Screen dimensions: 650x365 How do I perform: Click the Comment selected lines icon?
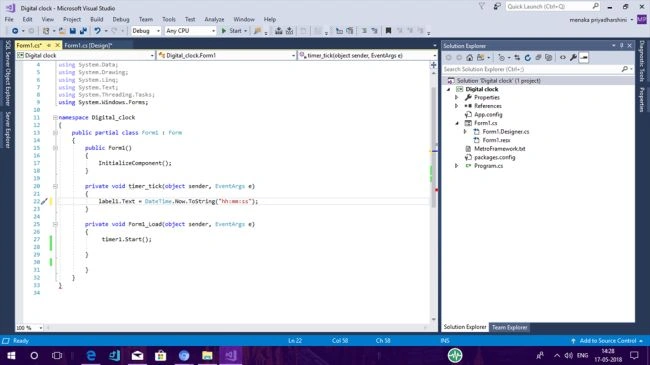coord(364,31)
